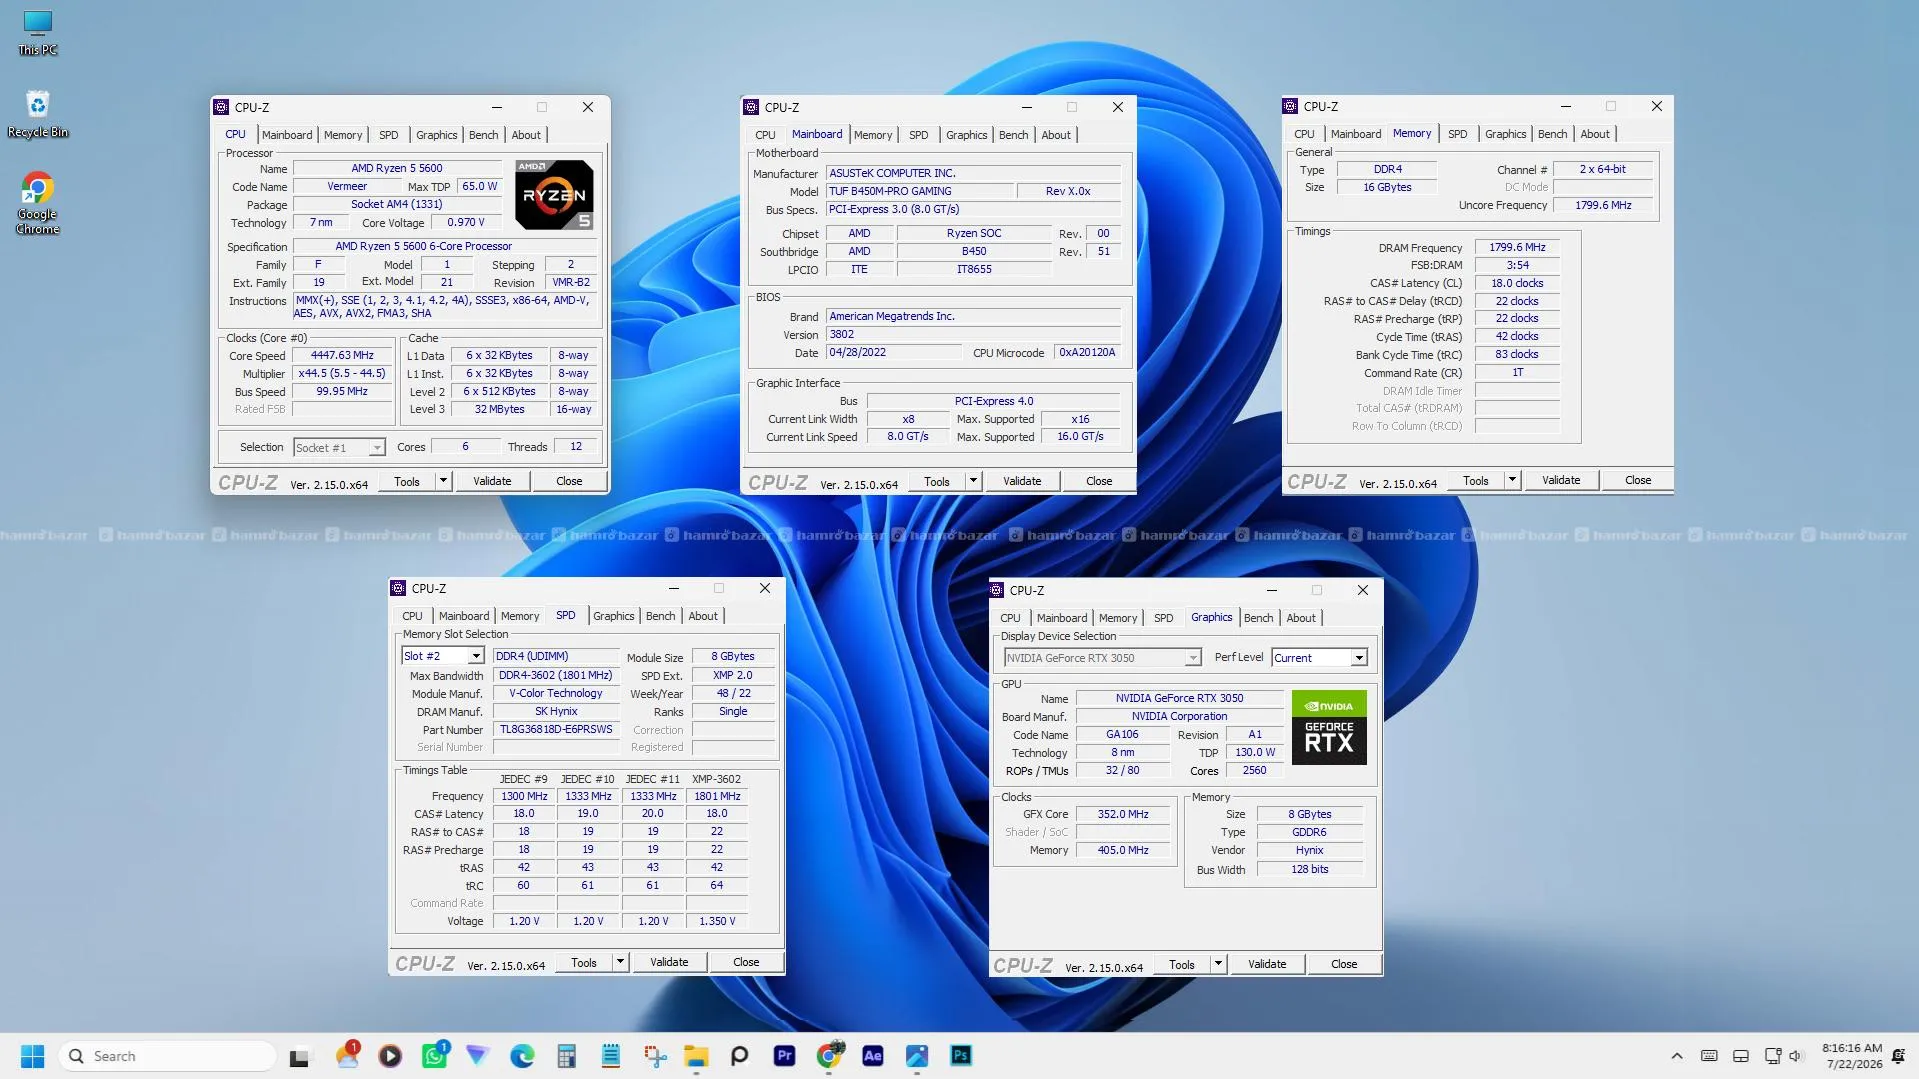Open Memory tab in the Graphics window
1919x1079 pixels.
(1117, 618)
